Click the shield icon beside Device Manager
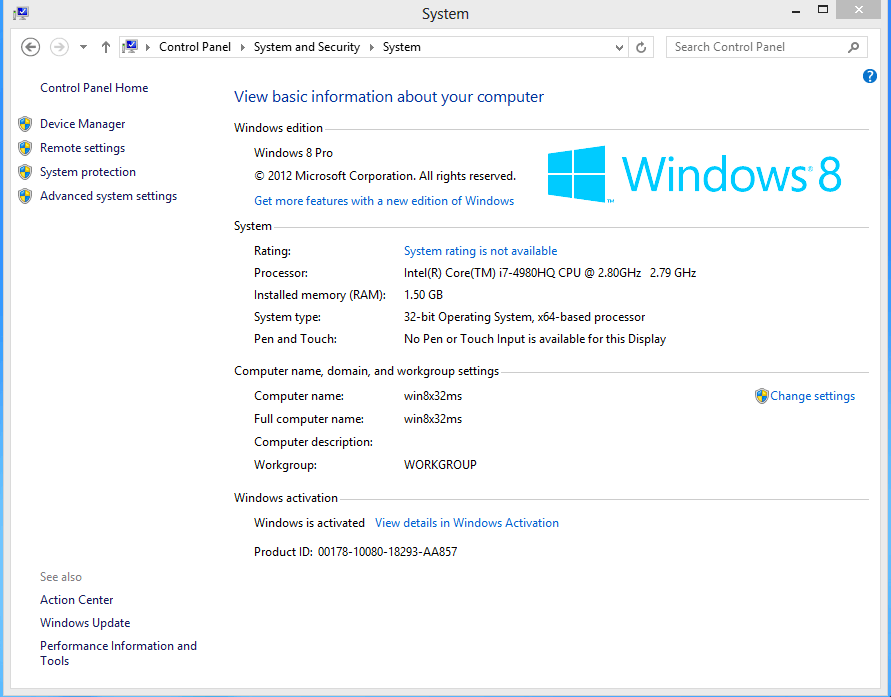Screen dimensions: 891x697 click(25, 124)
